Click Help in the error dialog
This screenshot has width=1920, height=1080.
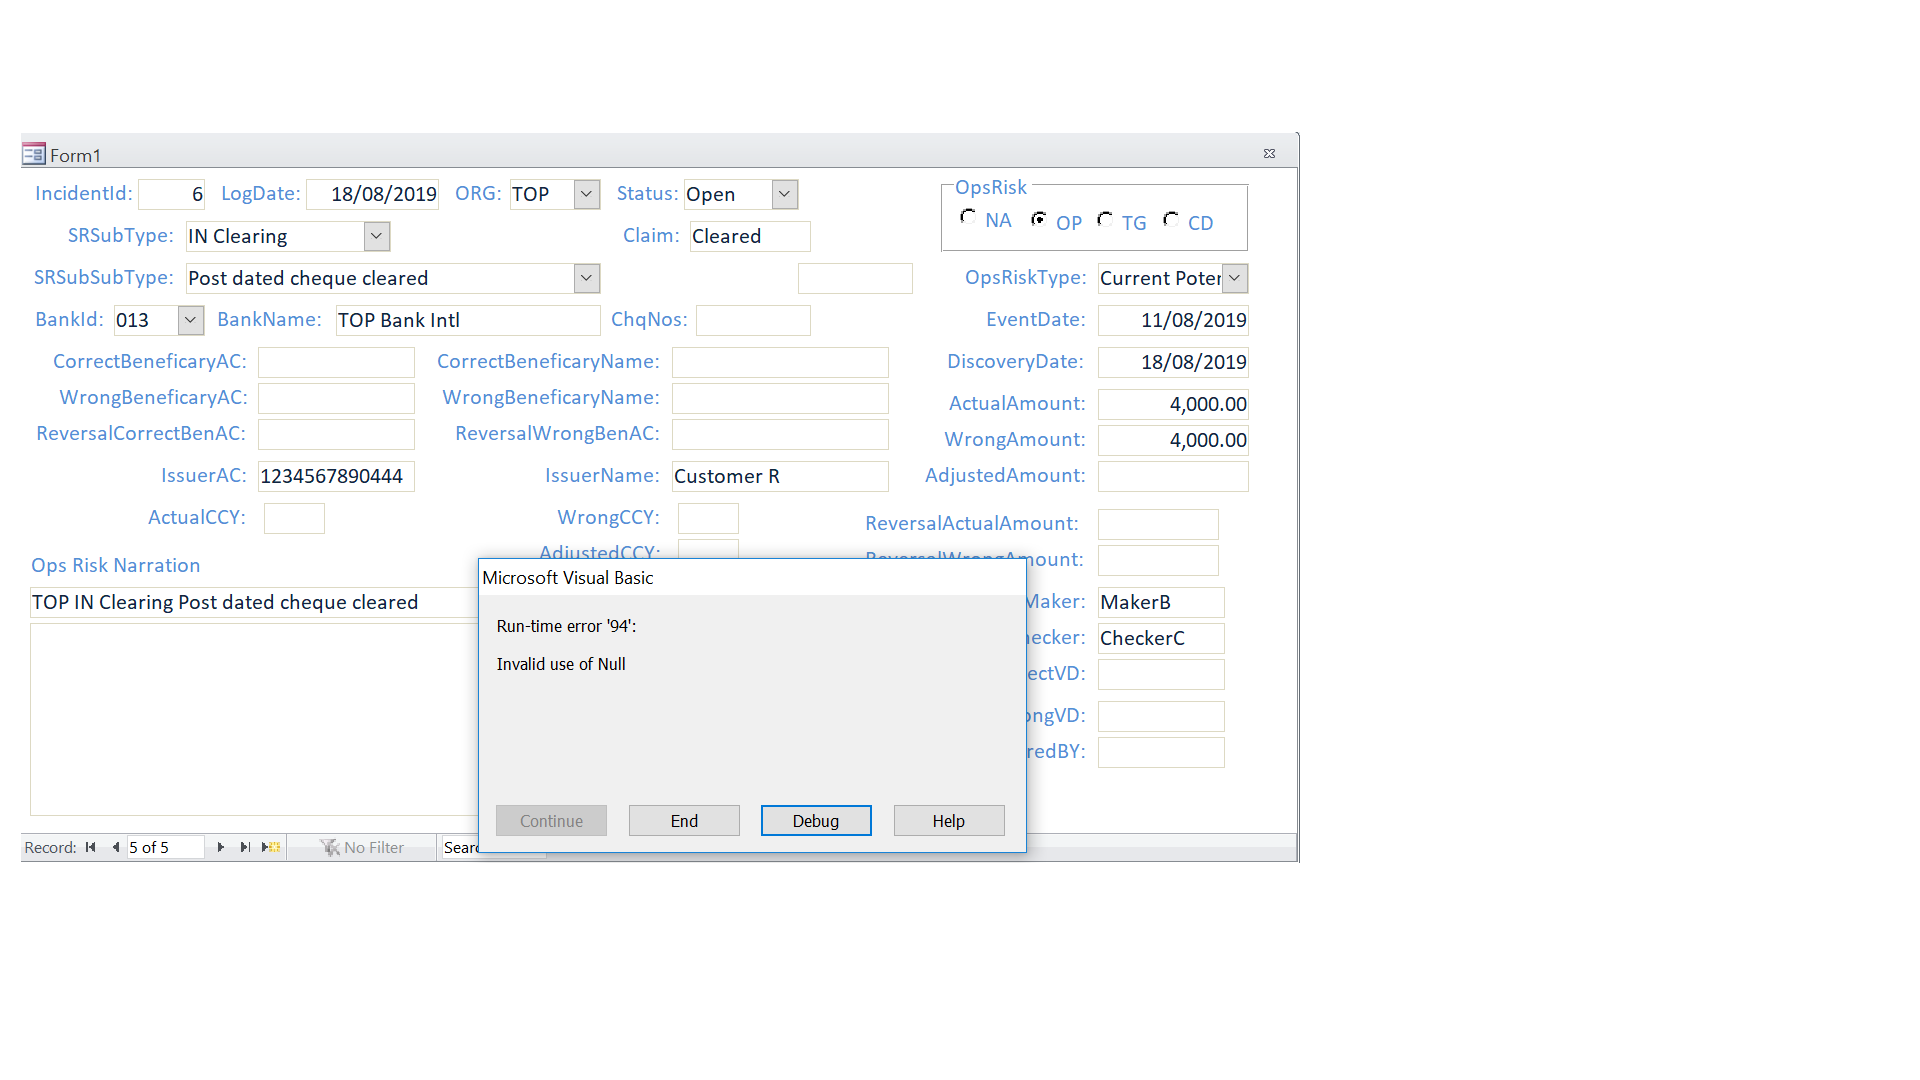tap(948, 821)
